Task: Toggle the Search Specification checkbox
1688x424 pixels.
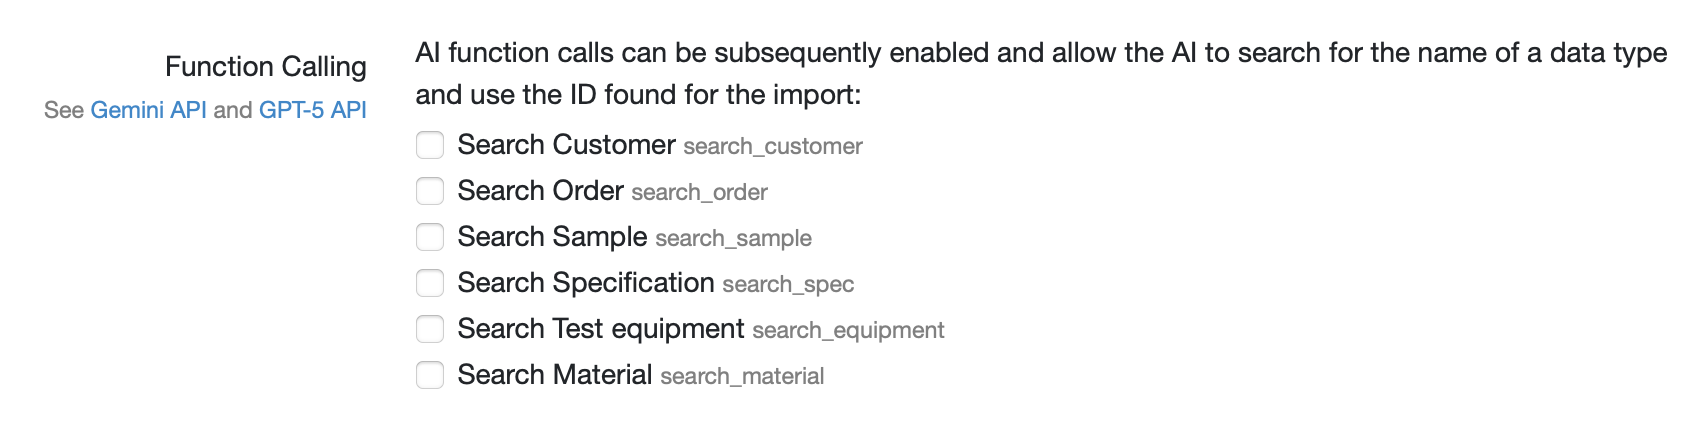Action: (430, 283)
